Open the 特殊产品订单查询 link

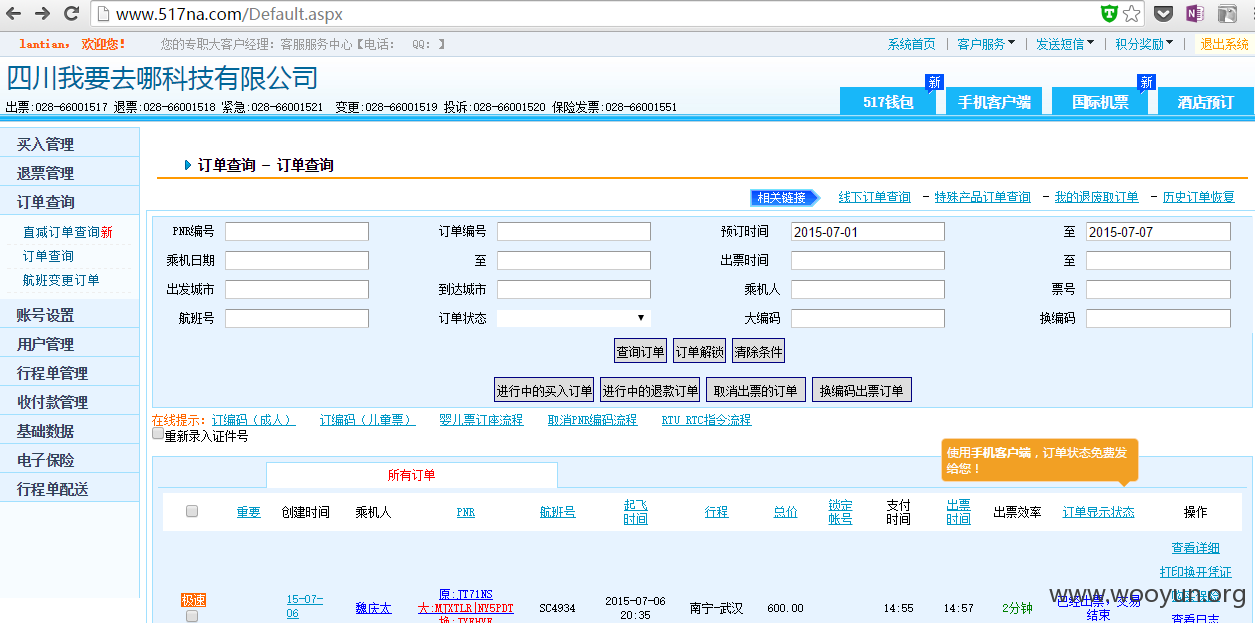[x=983, y=197]
